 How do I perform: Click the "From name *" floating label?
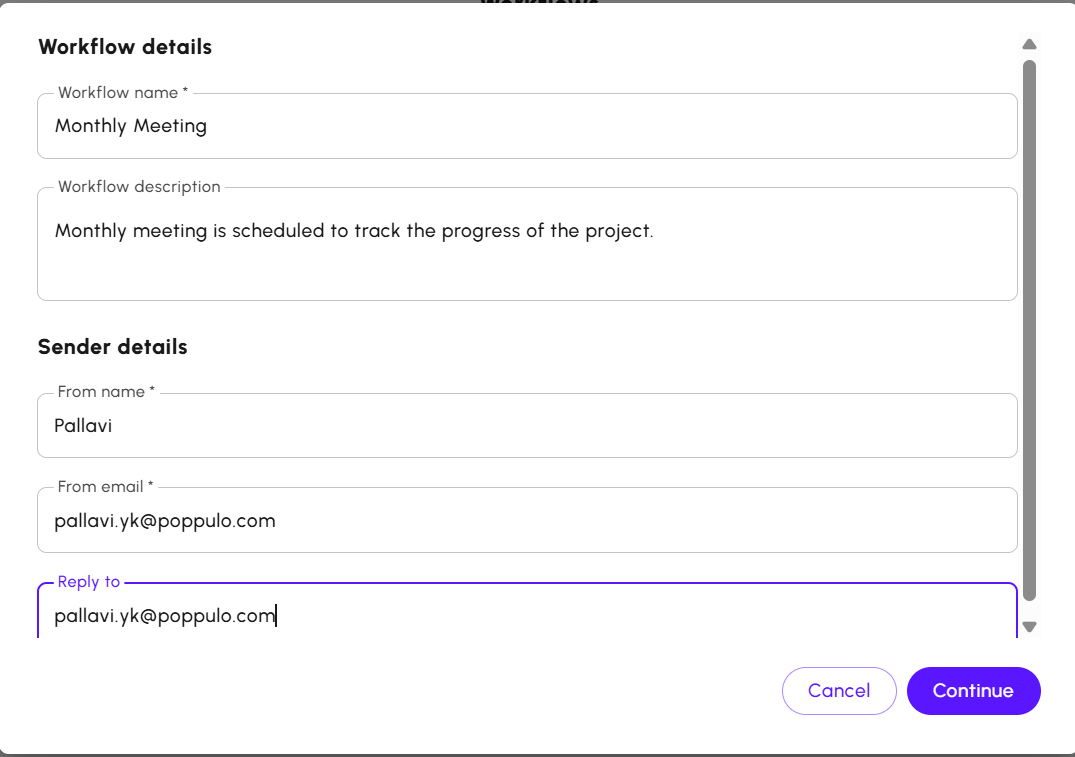tap(106, 392)
